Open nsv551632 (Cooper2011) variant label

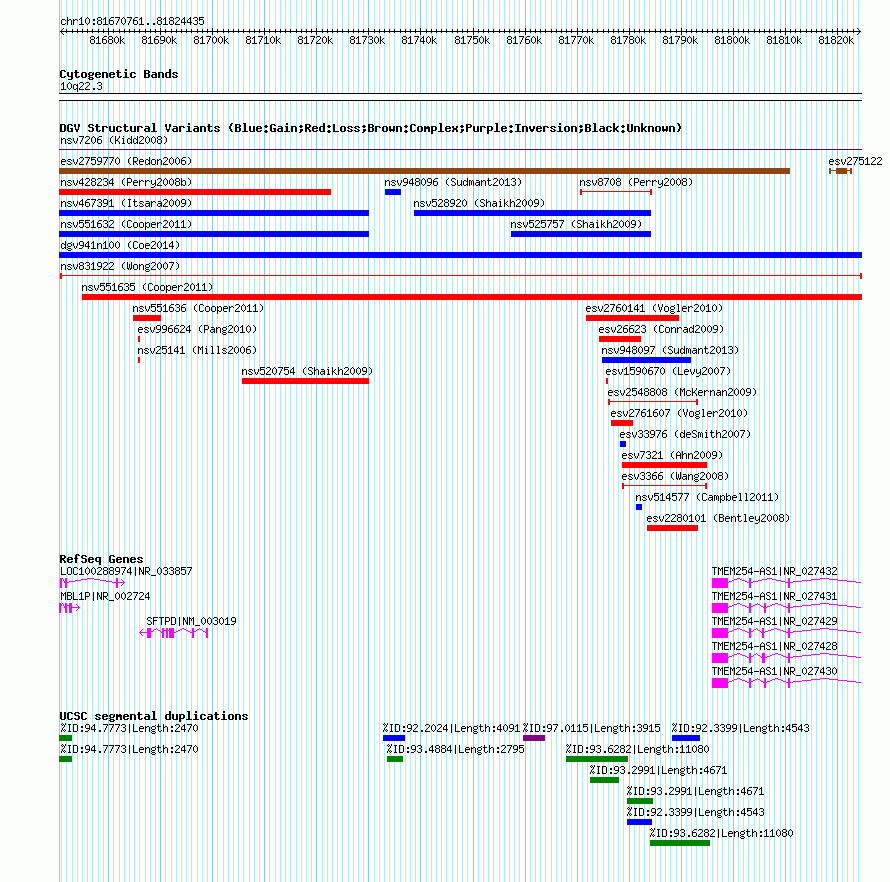[126, 224]
